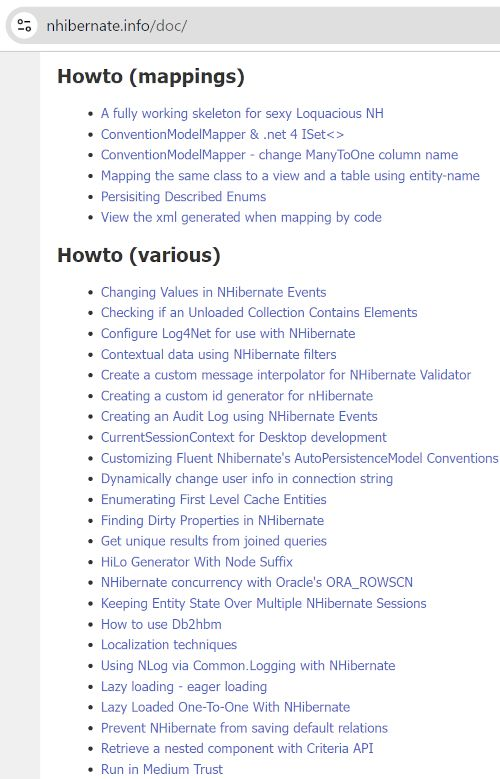
Task: Open 'Contextual data using NHibernate filters'
Action: click(219, 354)
